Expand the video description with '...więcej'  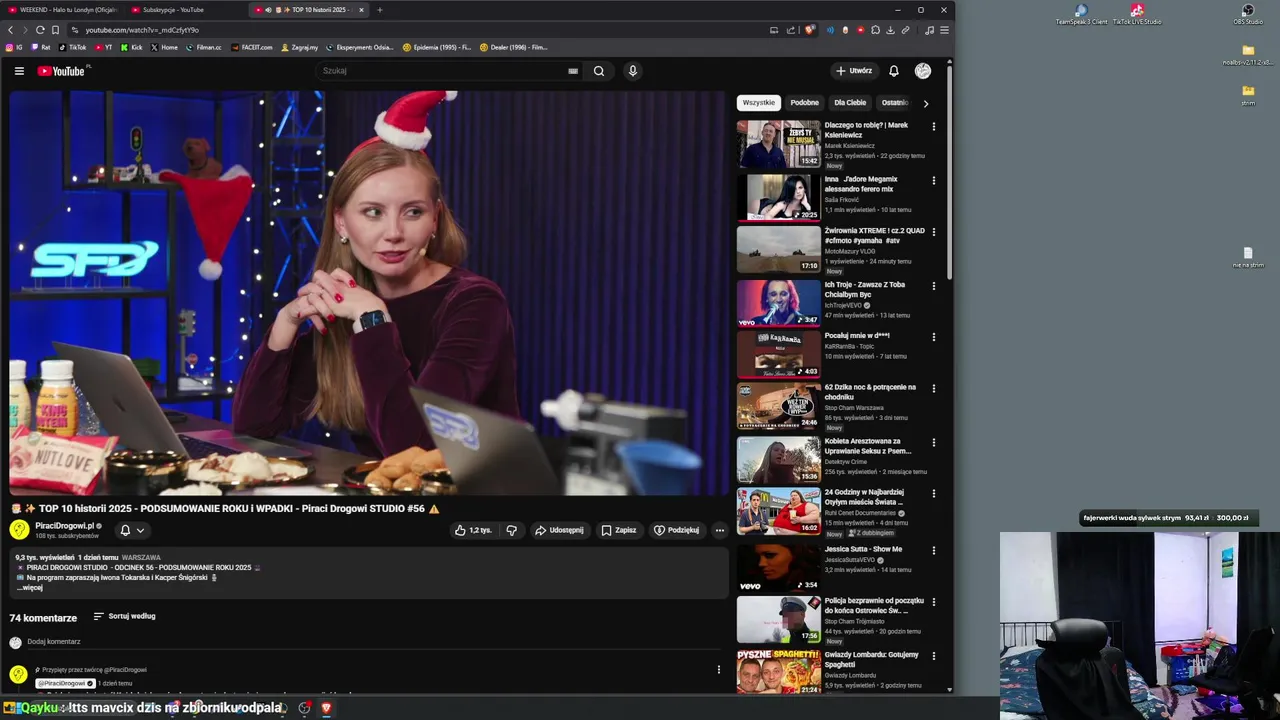coord(30,588)
